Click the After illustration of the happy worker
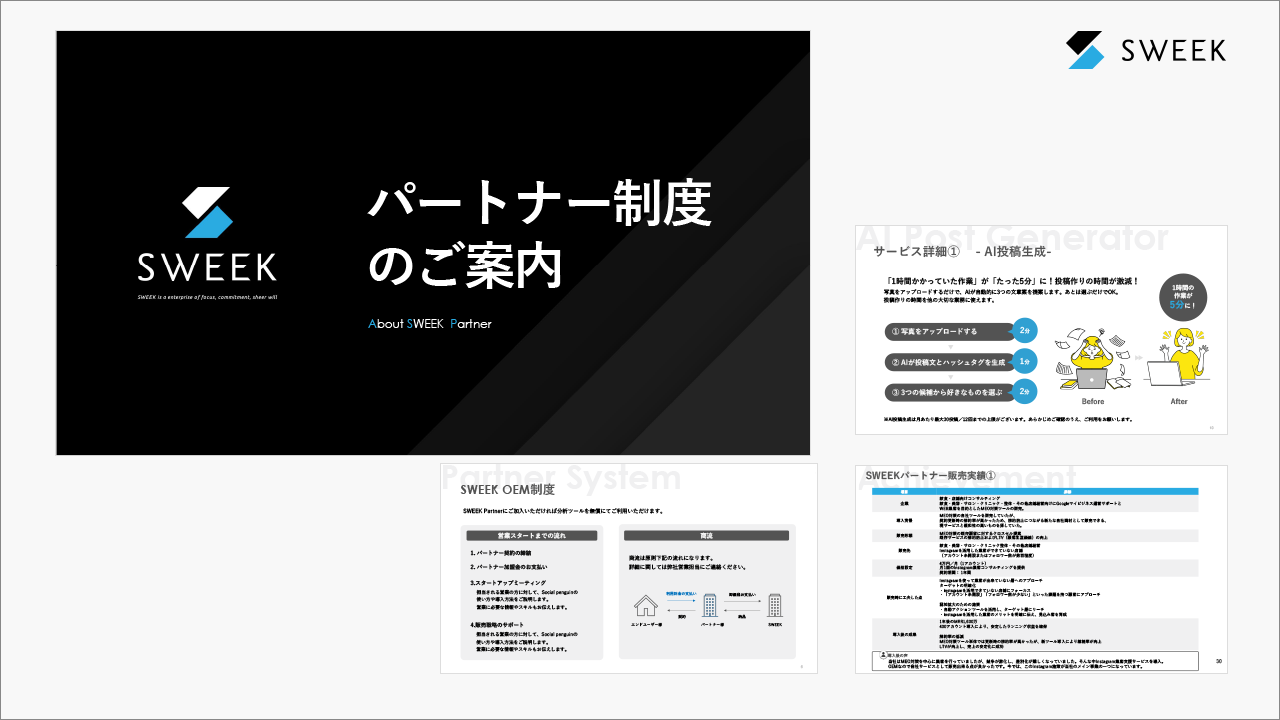The height and width of the screenshot is (720, 1280). point(1176,360)
